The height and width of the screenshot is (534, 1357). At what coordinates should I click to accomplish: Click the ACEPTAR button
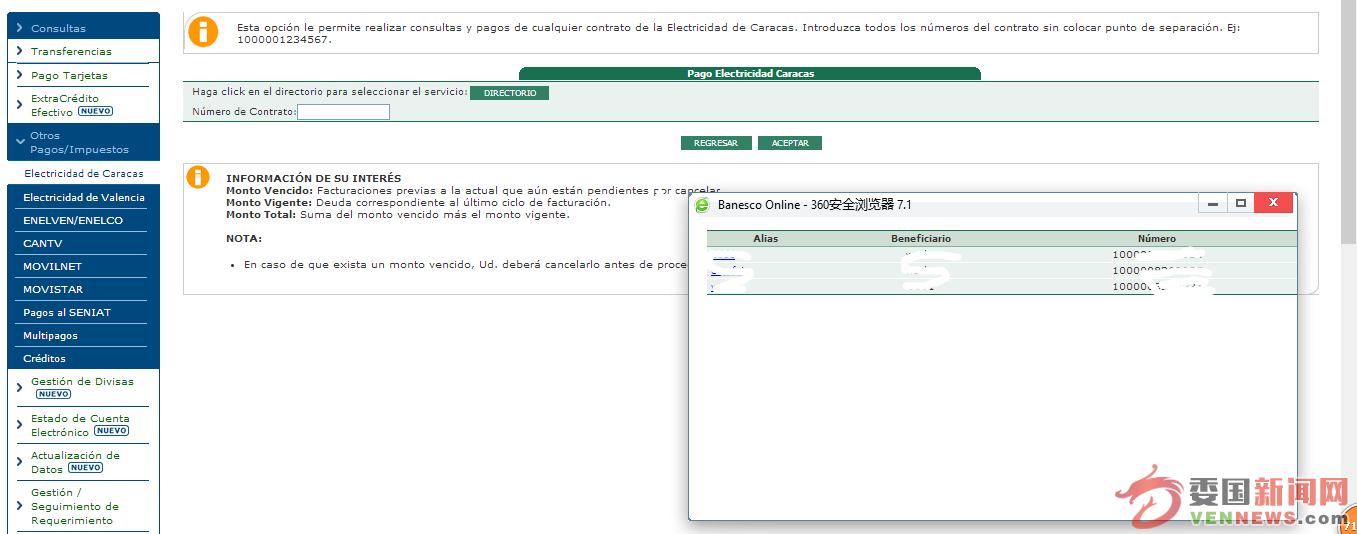click(x=790, y=143)
